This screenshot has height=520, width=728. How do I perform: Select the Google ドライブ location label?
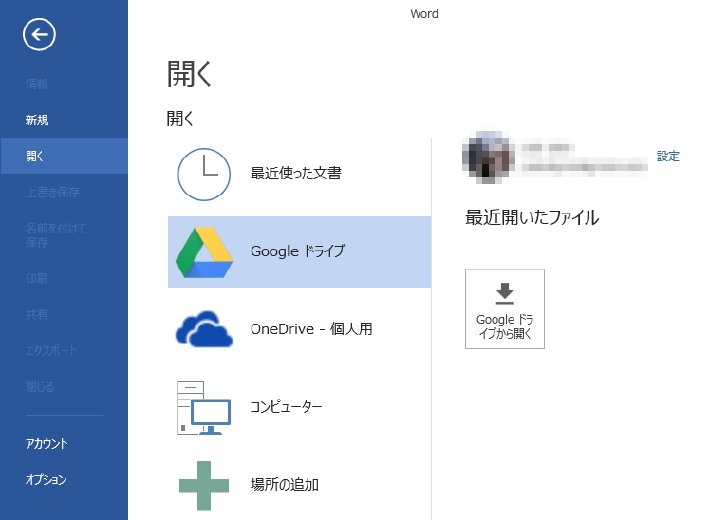point(298,251)
